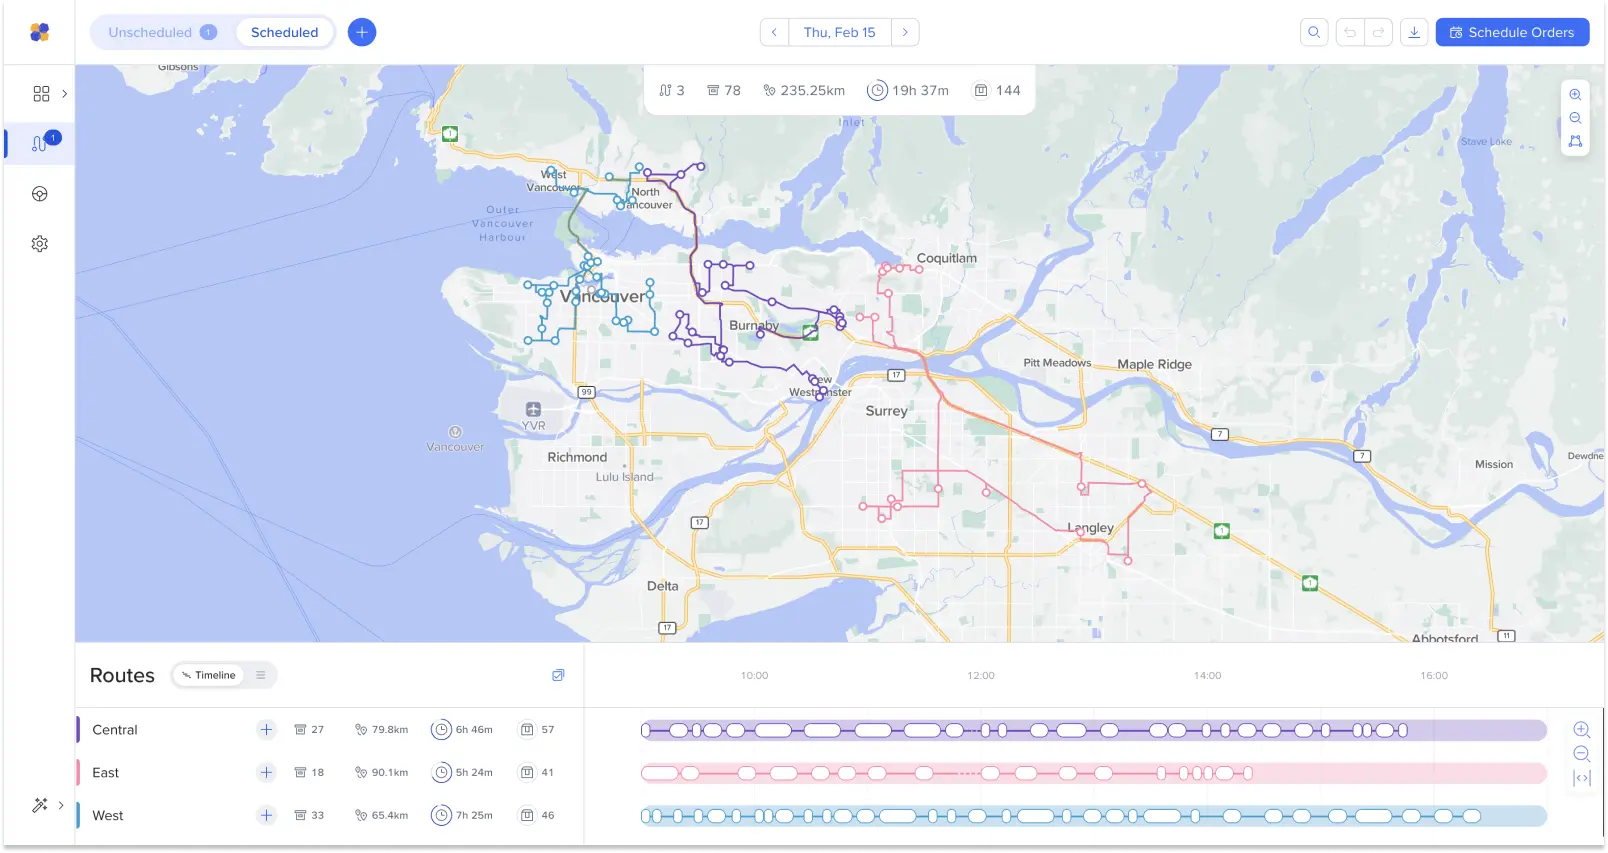Click East route 90.1km distance
This screenshot has height=853, width=1608.
[381, 773]
